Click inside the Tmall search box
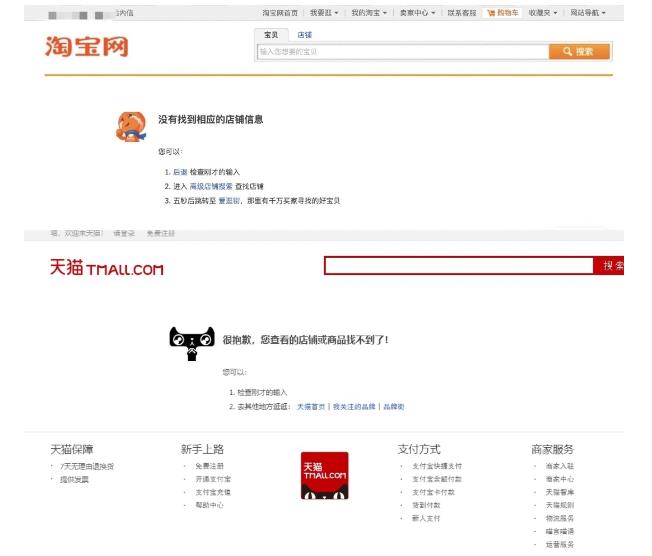652x556 pixels. point(459,266)
